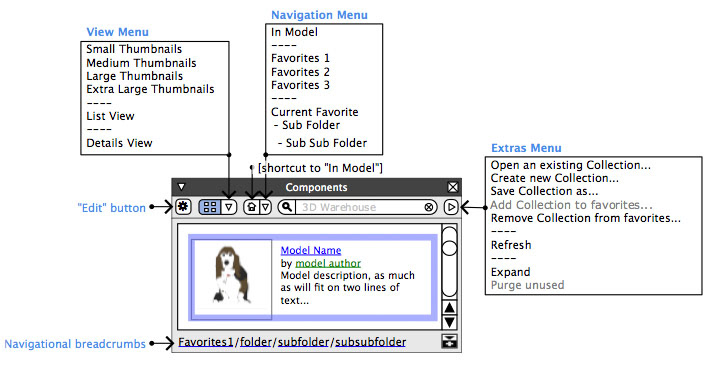Select Details View in View Menu
721x365 pixels.
point(119,143)
